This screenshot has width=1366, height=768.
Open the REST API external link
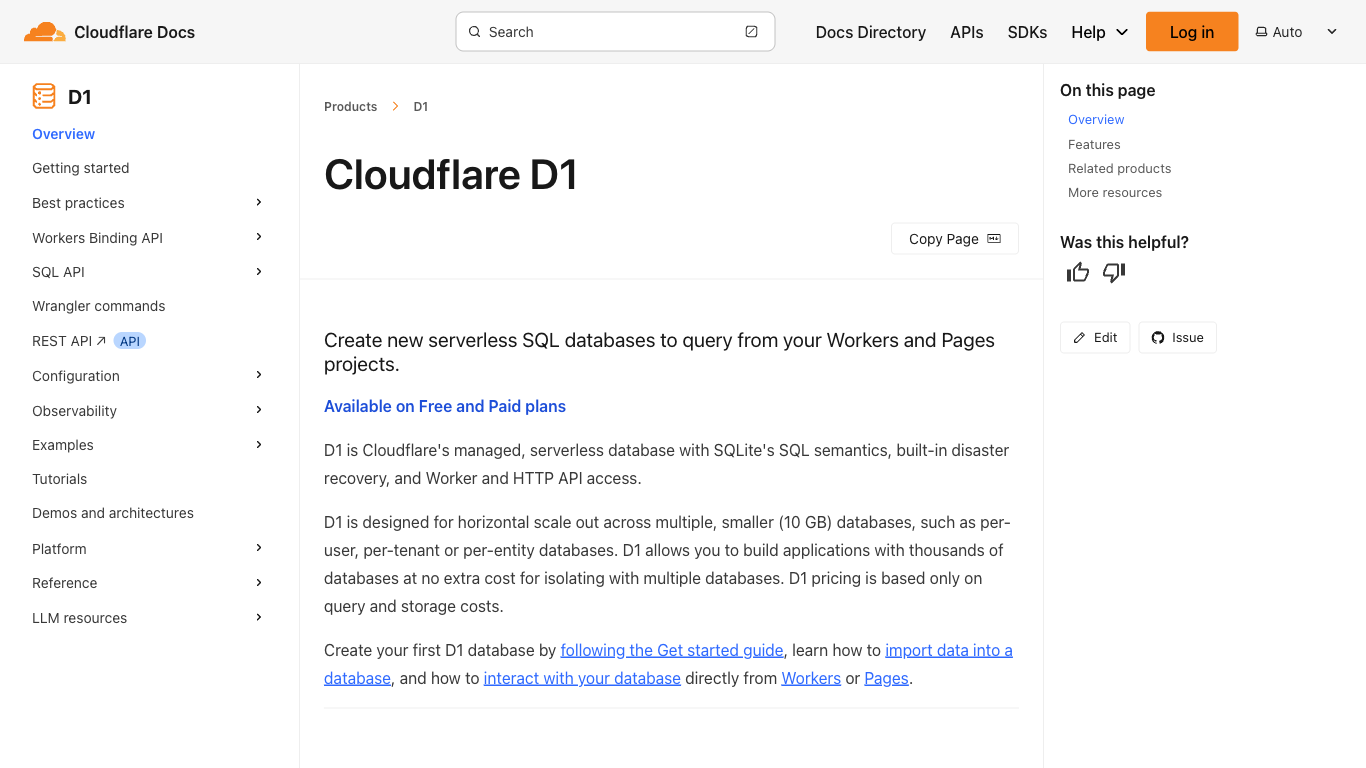pyautogui.click(x=69, y=341)
